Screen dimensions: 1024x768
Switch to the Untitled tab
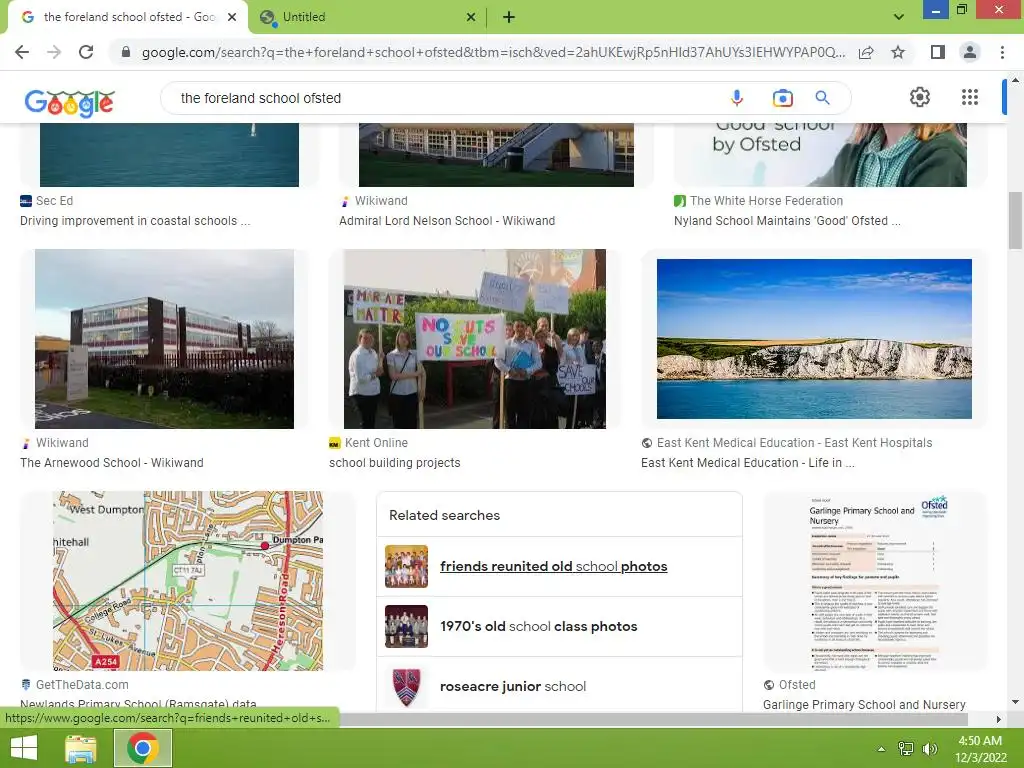coord(368,17)
